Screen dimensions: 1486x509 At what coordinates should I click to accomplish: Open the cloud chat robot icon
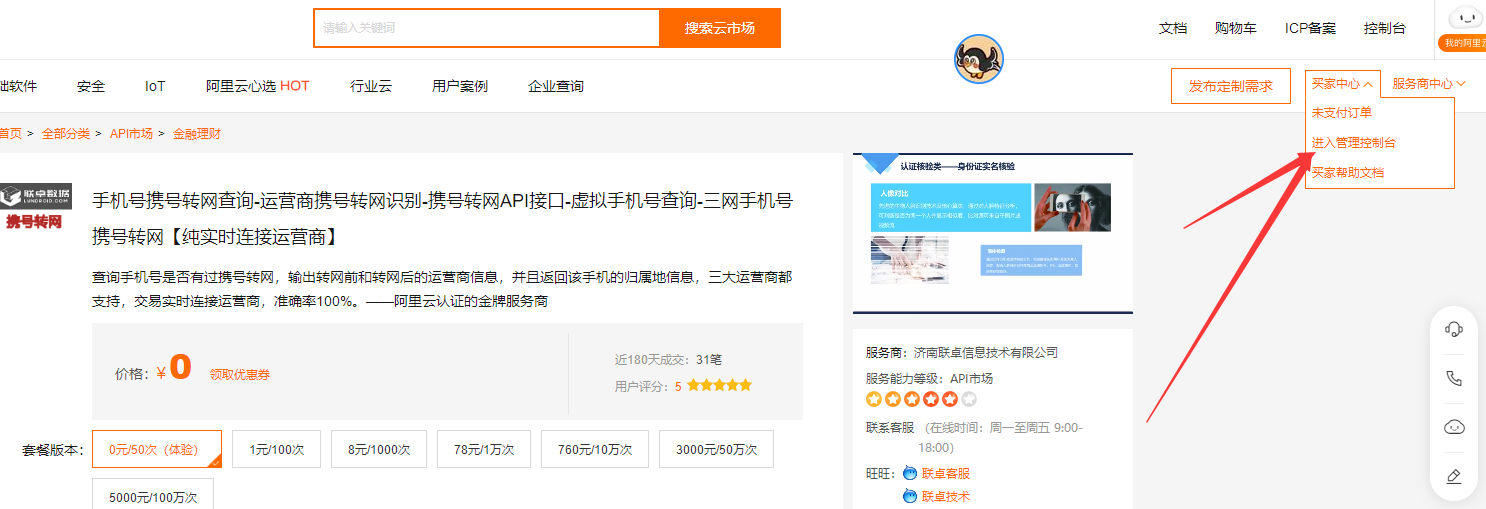tap(1455, 427)
